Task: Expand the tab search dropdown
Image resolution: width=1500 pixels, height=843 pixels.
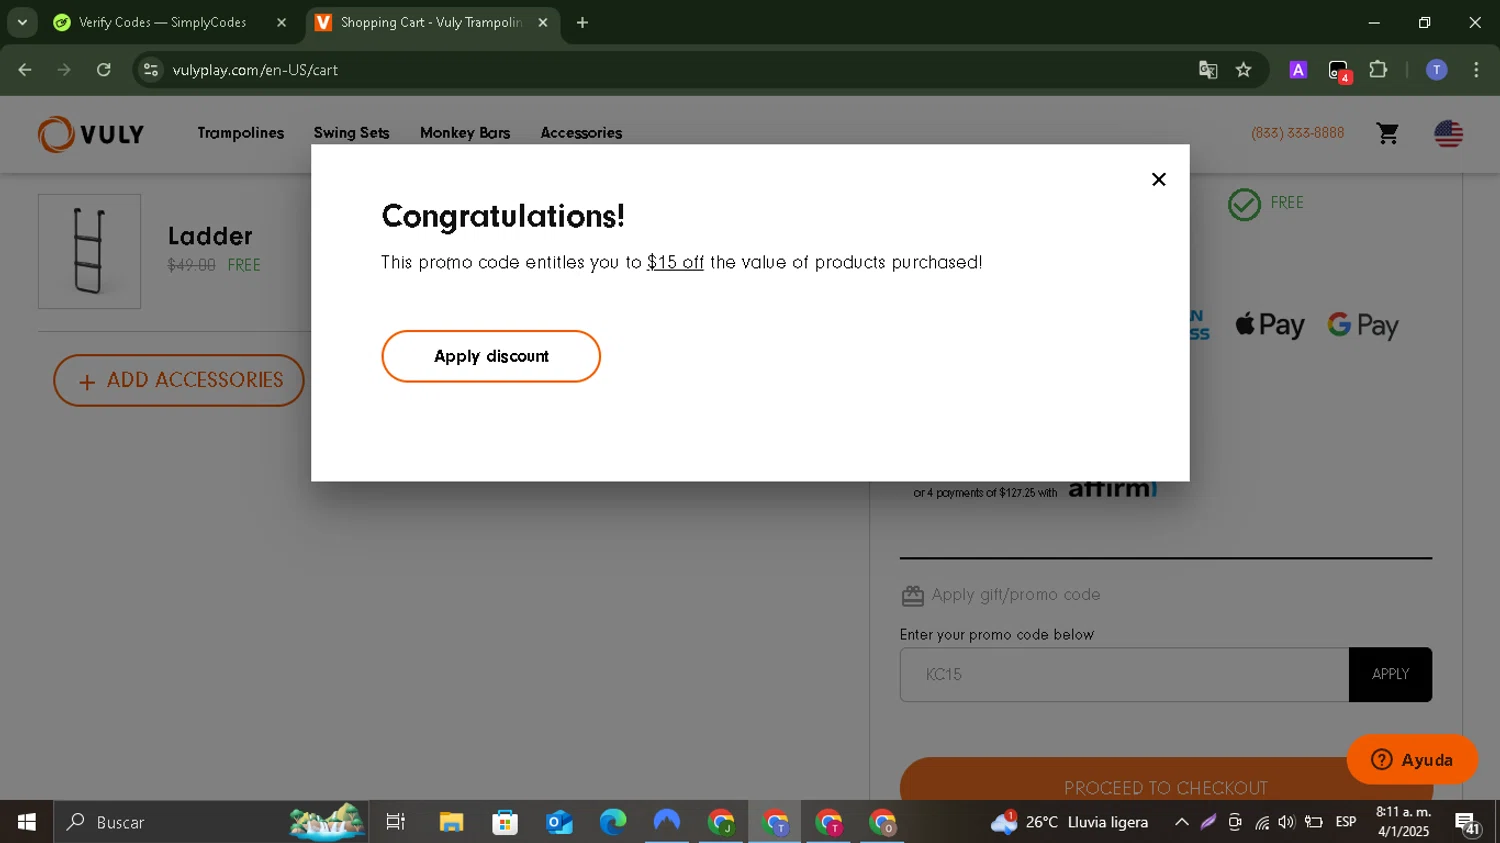Action: (22, 22)
